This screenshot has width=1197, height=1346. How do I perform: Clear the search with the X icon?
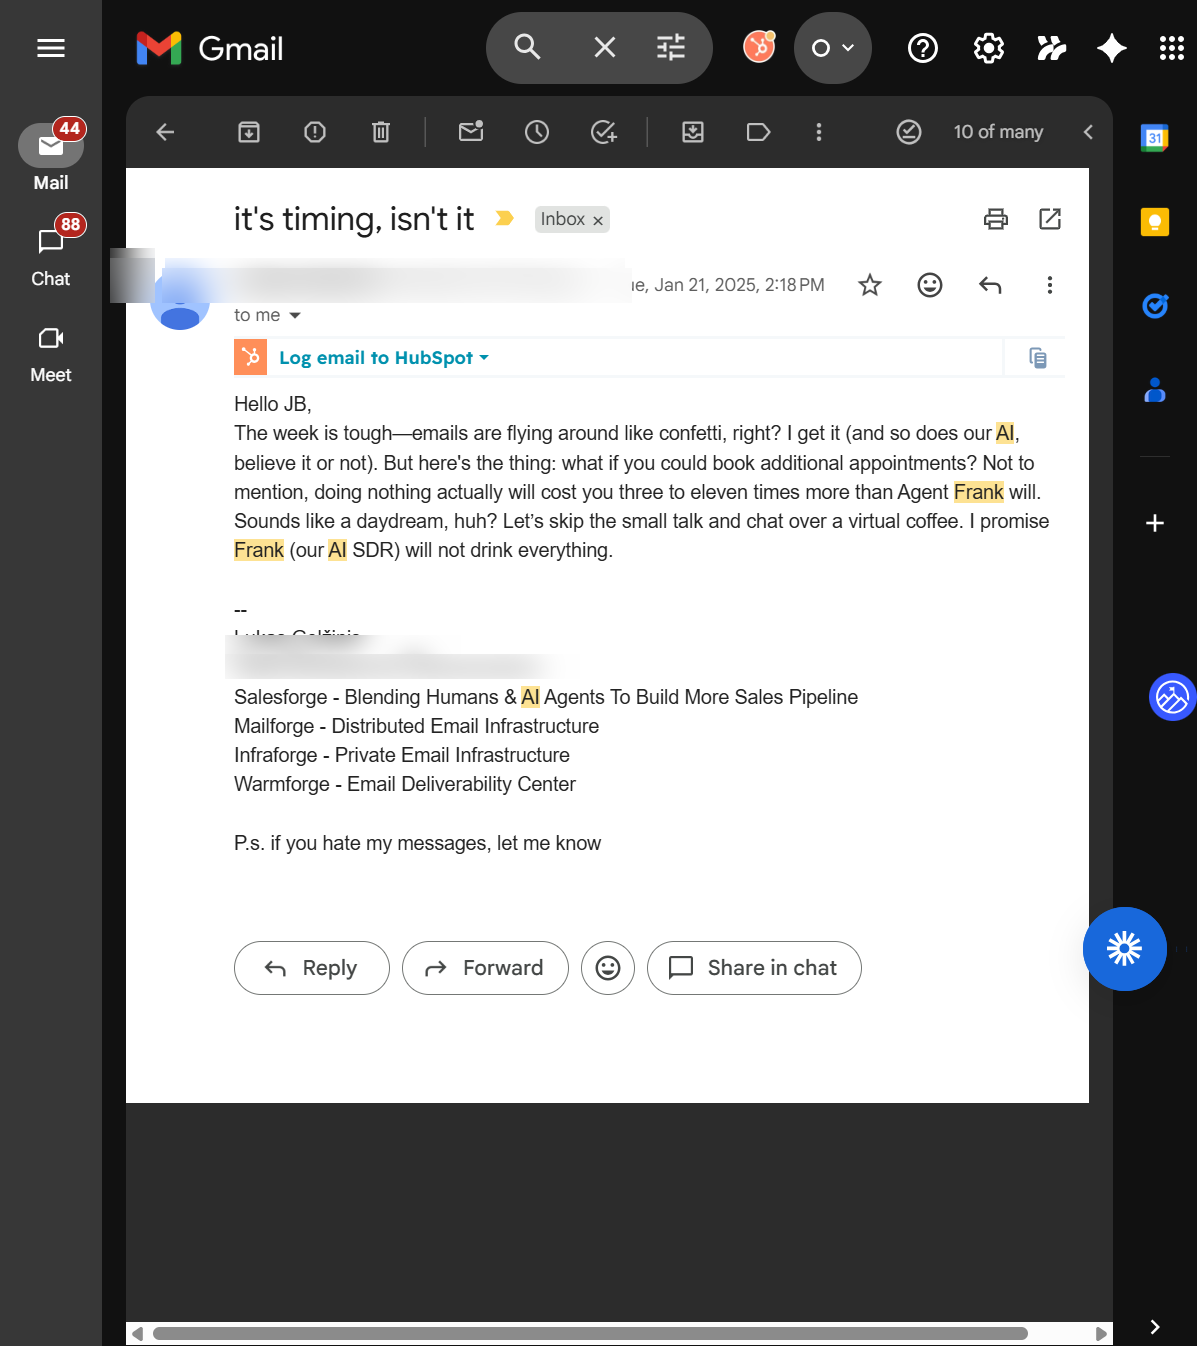[x=604, y=47]
